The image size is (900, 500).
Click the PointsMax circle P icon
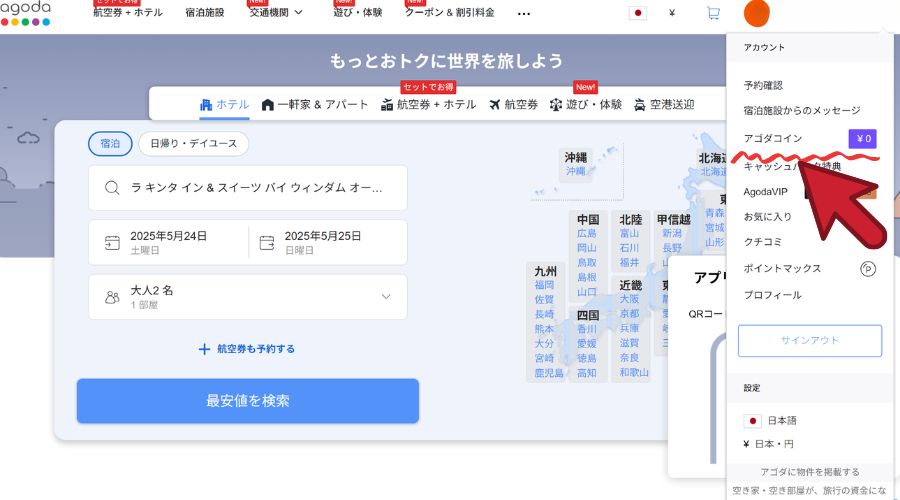pos(868,269)
